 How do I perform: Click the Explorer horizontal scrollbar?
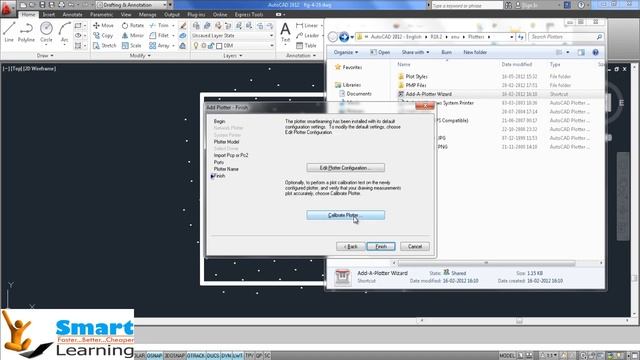[x=486, y=263]
